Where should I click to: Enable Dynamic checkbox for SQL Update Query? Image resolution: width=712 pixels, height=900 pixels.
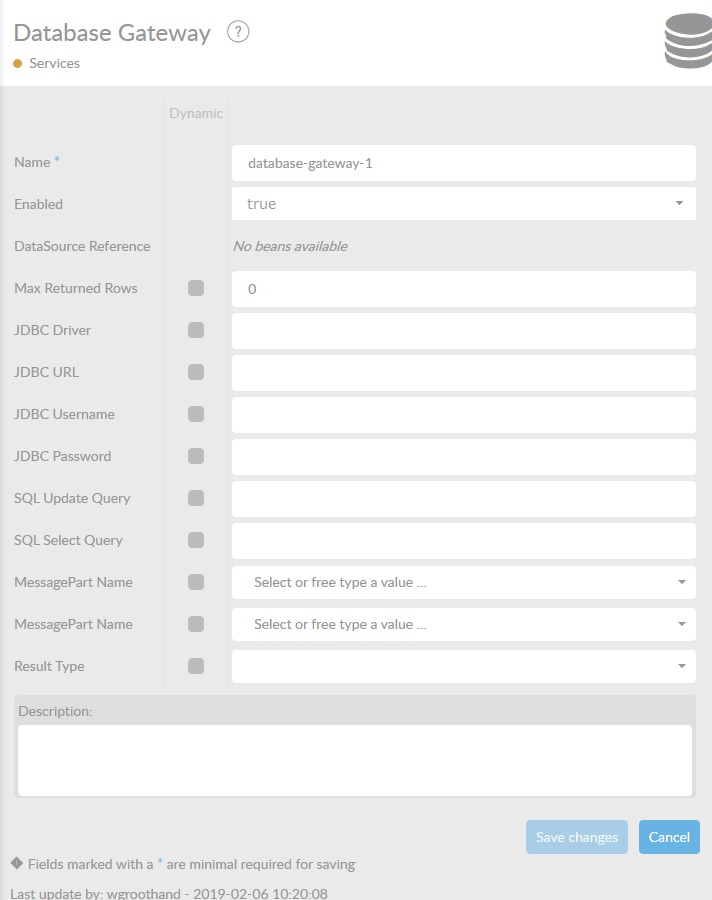pyautogui.click(x=196, y=498)
